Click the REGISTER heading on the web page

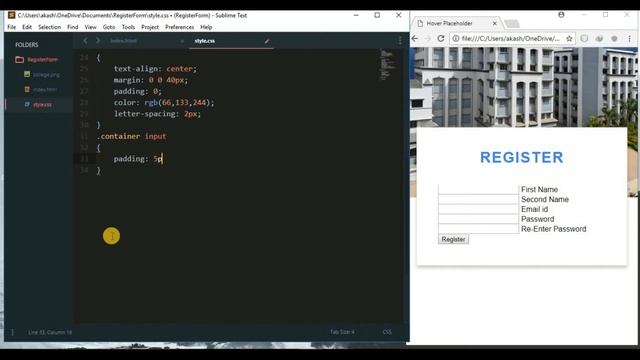coord(522,158)
